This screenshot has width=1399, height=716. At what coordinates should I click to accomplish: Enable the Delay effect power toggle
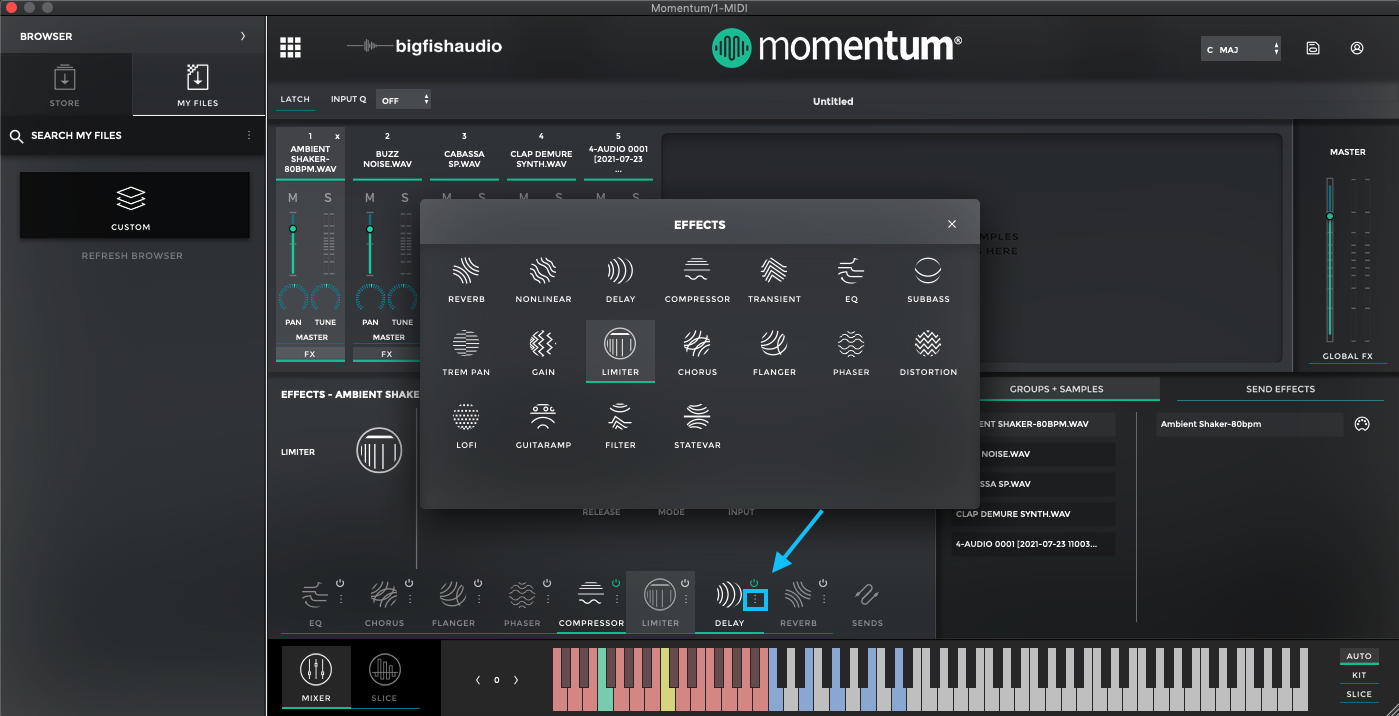pos(752,585)
